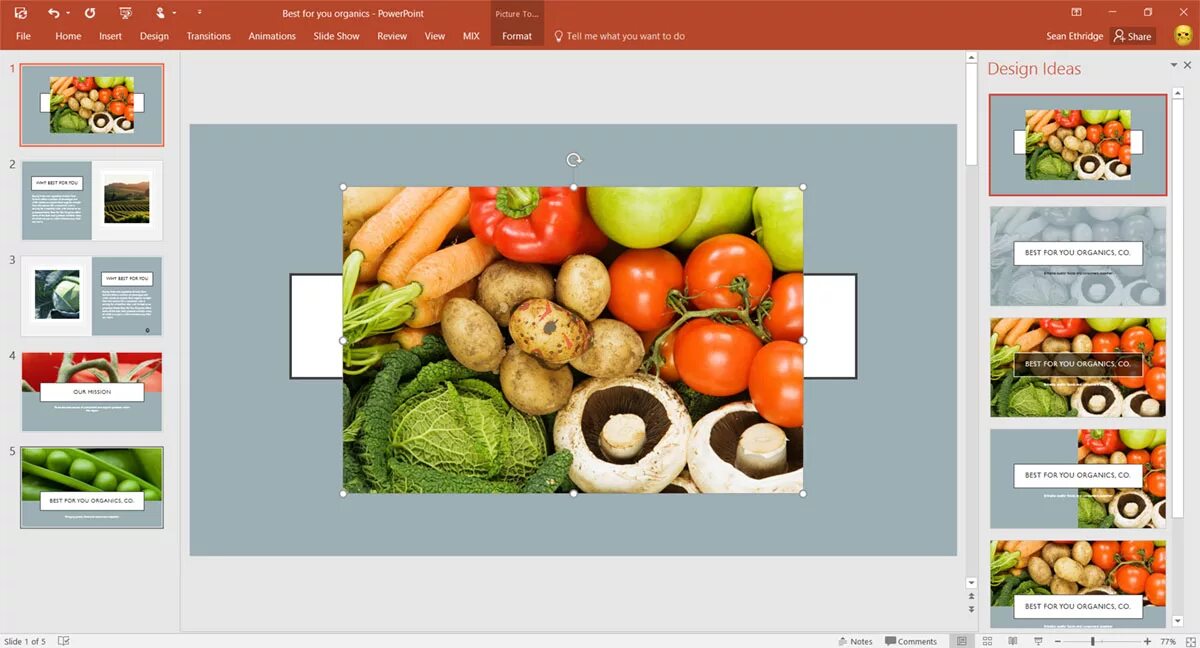Select slide 1 thumbnail in slide panel
Screen dimensions: 1200x648
pos(92,105)
